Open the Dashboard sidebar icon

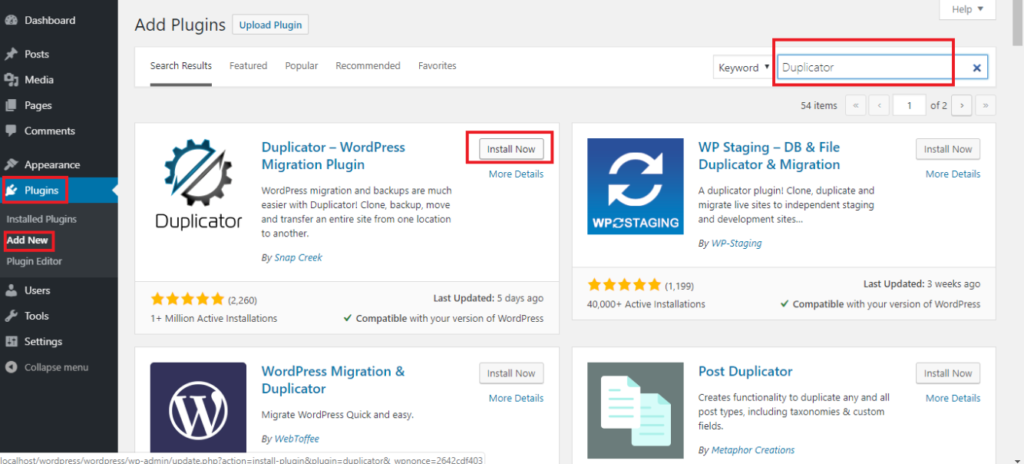[10, 20]
